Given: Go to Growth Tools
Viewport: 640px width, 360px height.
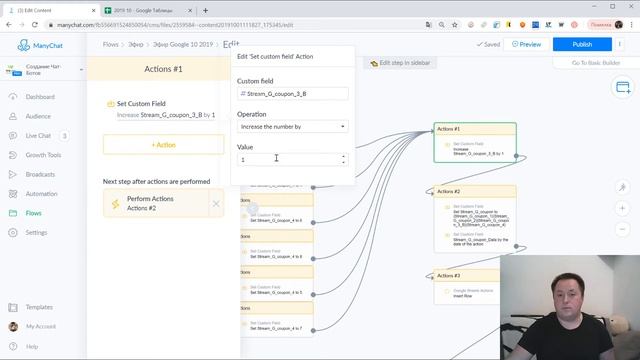Looking at the screenshot, I should pos(43,155).
